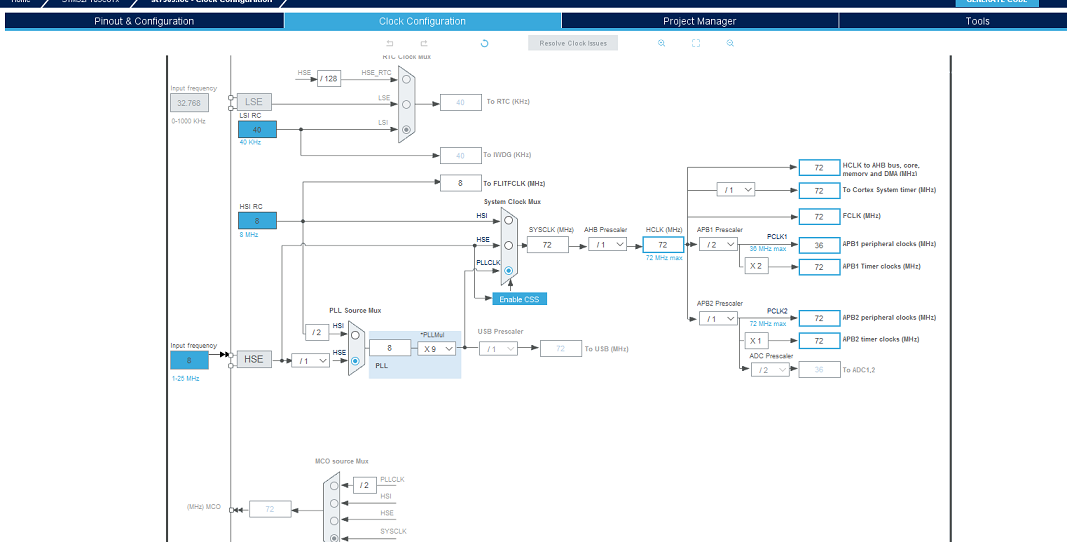This screenshot has height=542, width=1067.
Task: Click the To ADC1,2 36 value field
Action: [x=819, y=370]
